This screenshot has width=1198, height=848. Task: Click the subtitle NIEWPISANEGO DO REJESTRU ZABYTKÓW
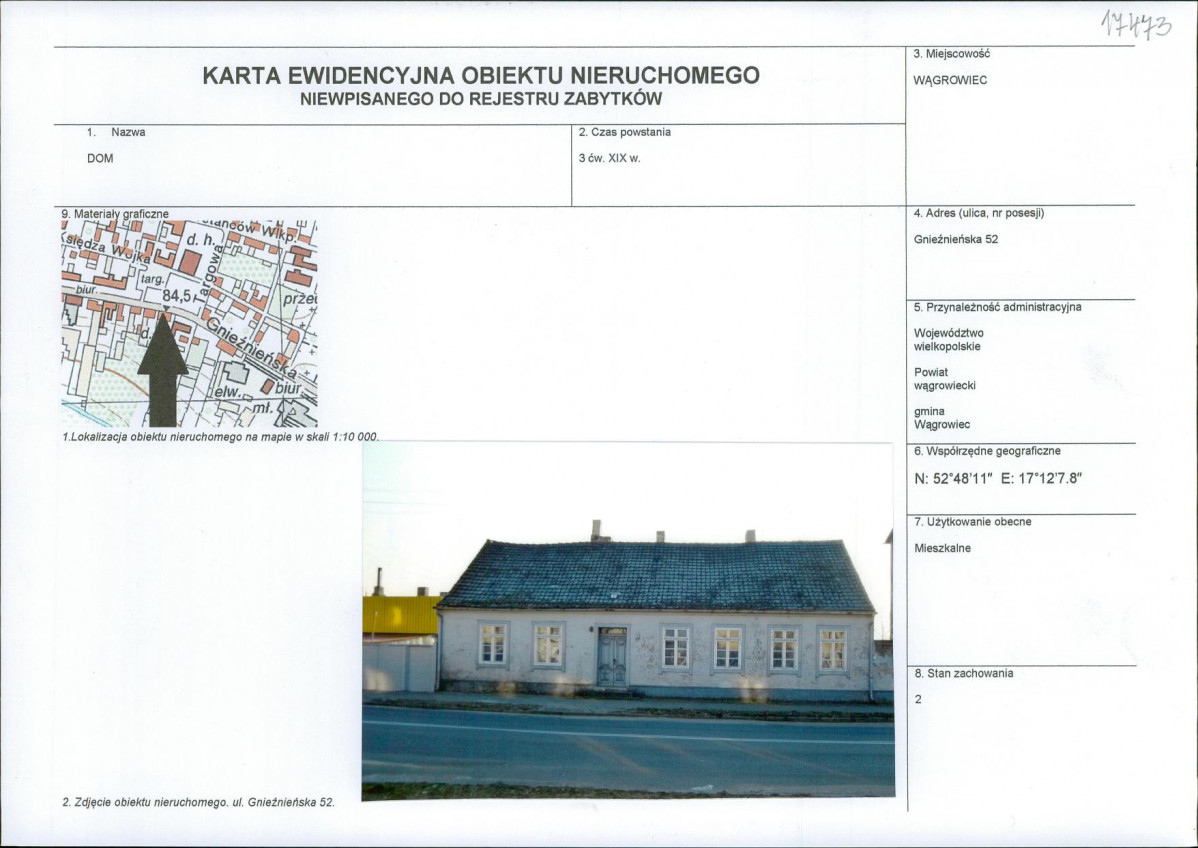[481, 99]
